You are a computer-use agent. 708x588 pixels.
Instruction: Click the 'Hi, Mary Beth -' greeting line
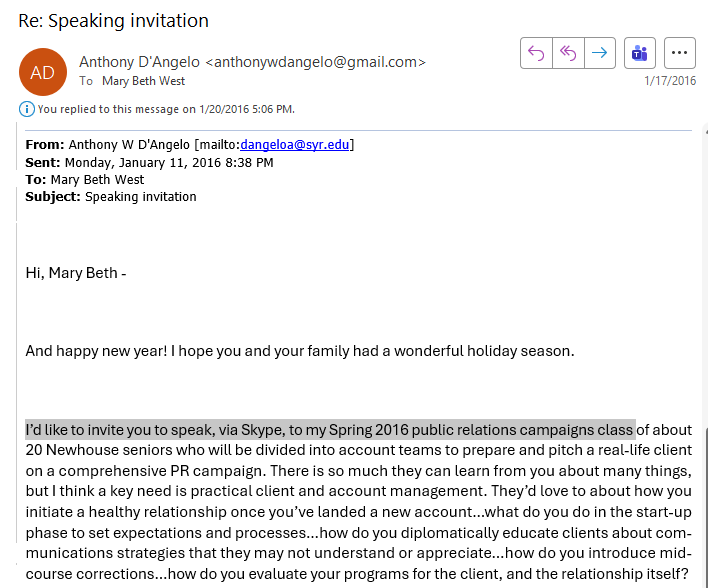pos(76,273)
